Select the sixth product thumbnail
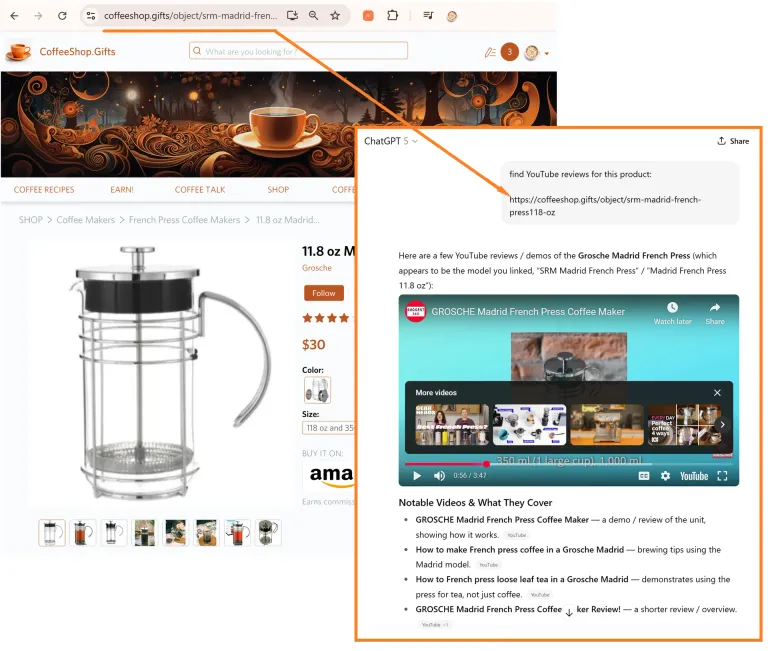 pos(206,532)
